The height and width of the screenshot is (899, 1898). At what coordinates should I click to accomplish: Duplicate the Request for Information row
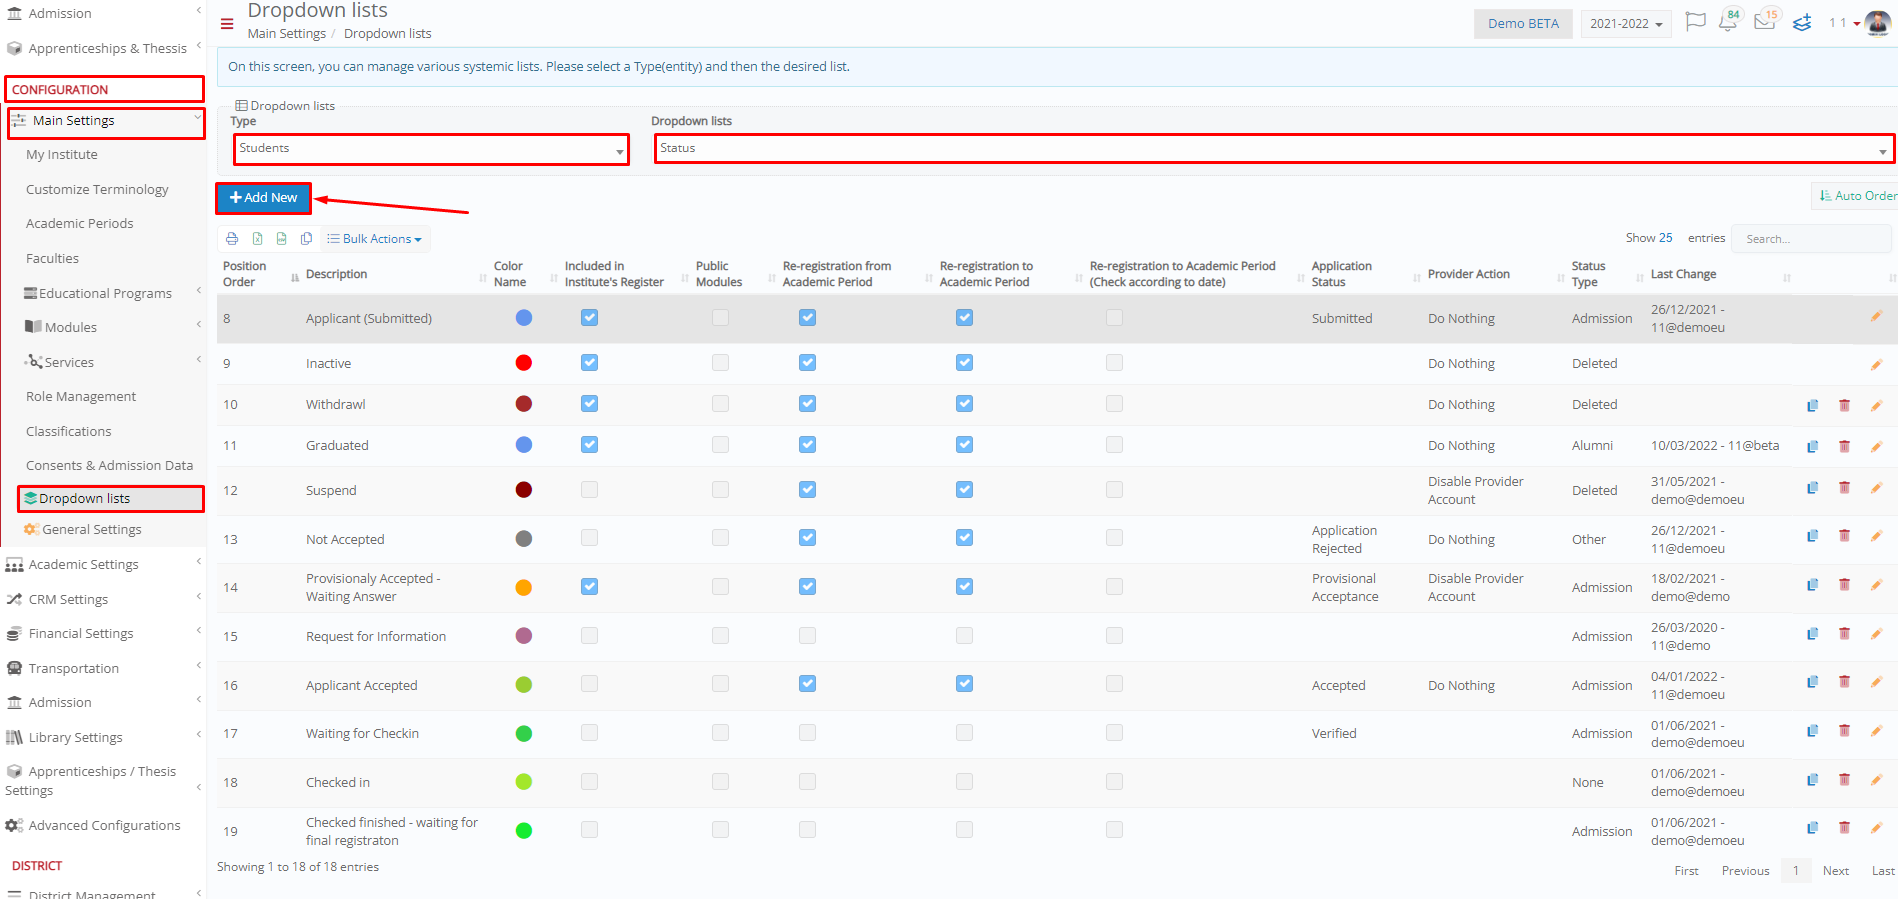click(x=1812, y=634)
